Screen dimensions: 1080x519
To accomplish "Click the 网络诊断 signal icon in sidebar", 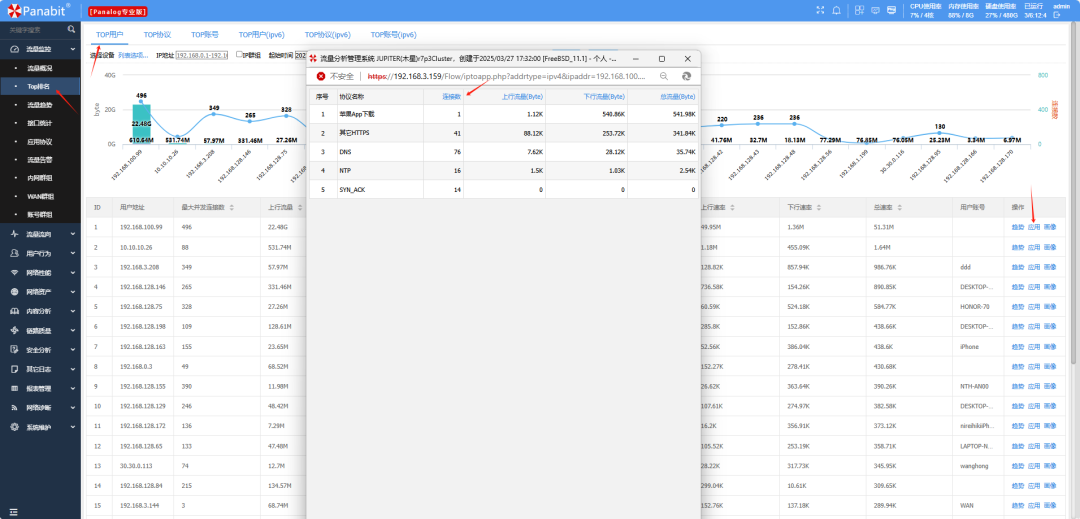I will (14, 407).
